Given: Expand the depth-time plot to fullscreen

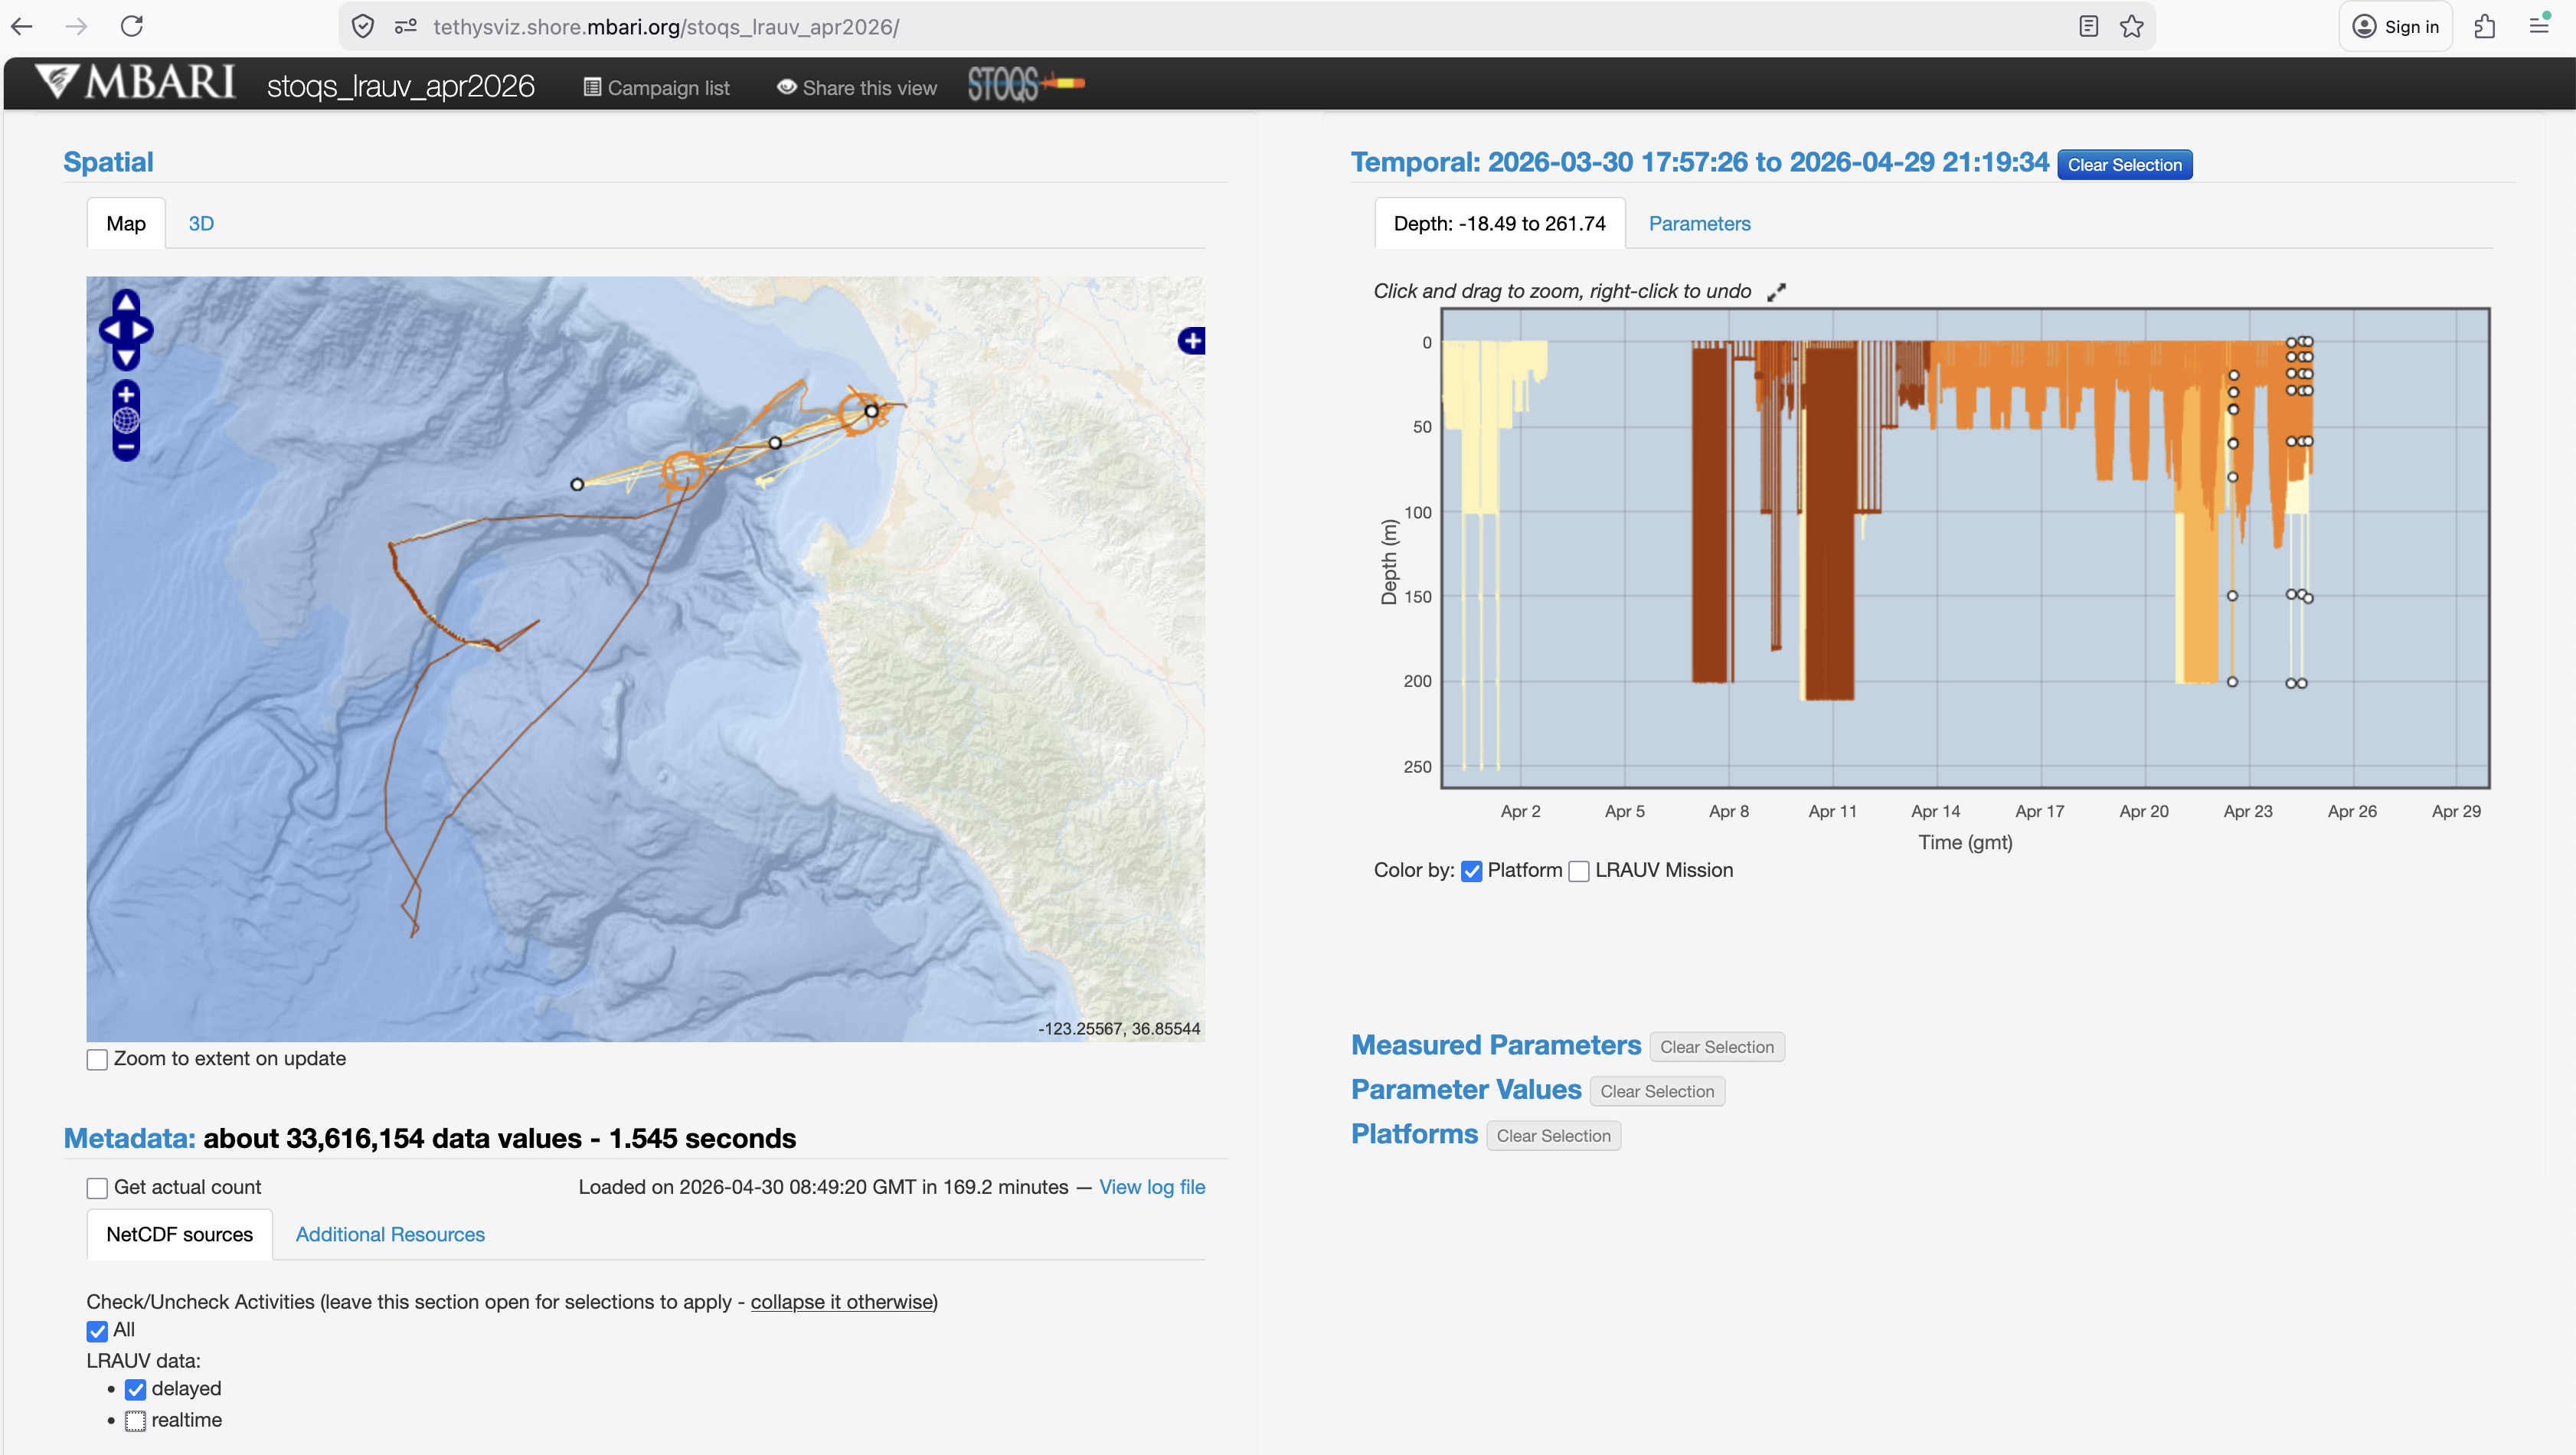Looking at the screenshot, I should [1776, 292].
